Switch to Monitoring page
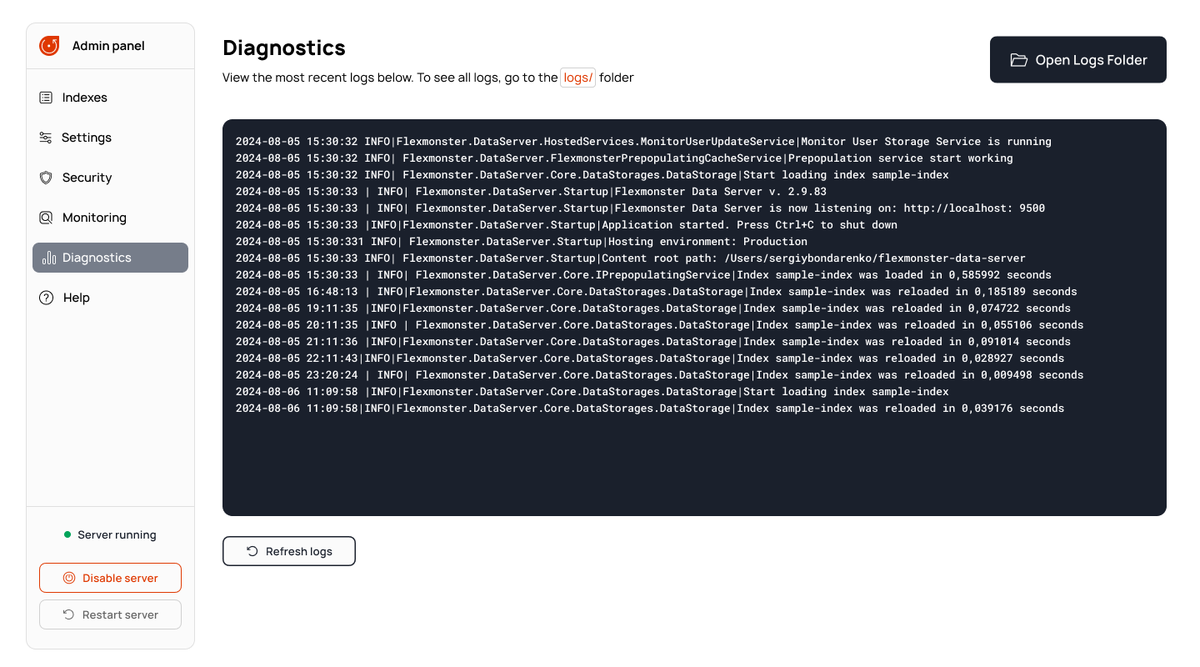 pyautogui.click(x=110, y=218)
